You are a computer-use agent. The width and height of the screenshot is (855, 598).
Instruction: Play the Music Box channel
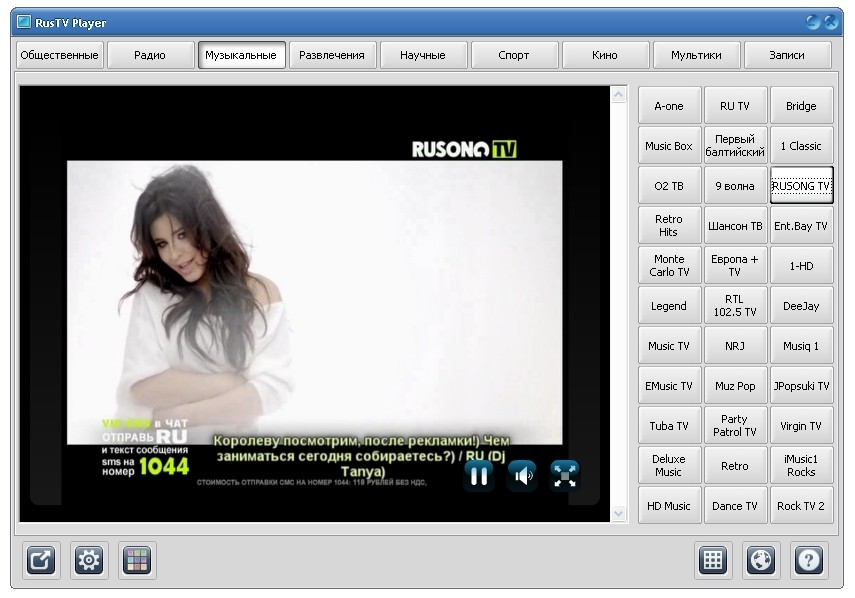point(669,146)
